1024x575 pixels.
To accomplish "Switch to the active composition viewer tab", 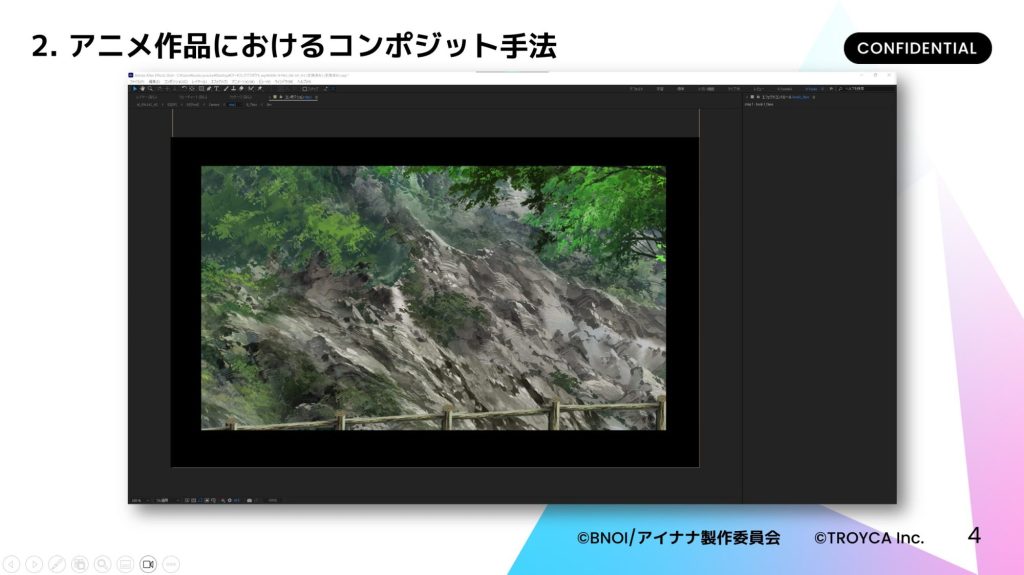I will 297,97.
